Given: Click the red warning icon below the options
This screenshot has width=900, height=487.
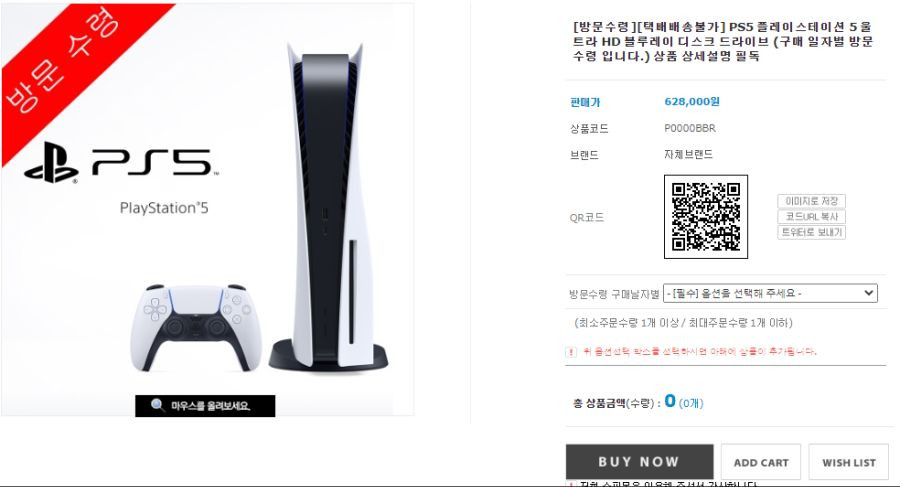Looking at the screenshot, I should tap(571, 351).
